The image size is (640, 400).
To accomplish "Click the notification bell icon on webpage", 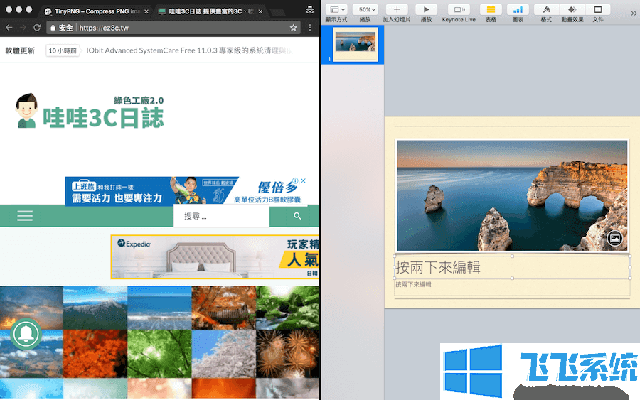I will click(26, 333).
